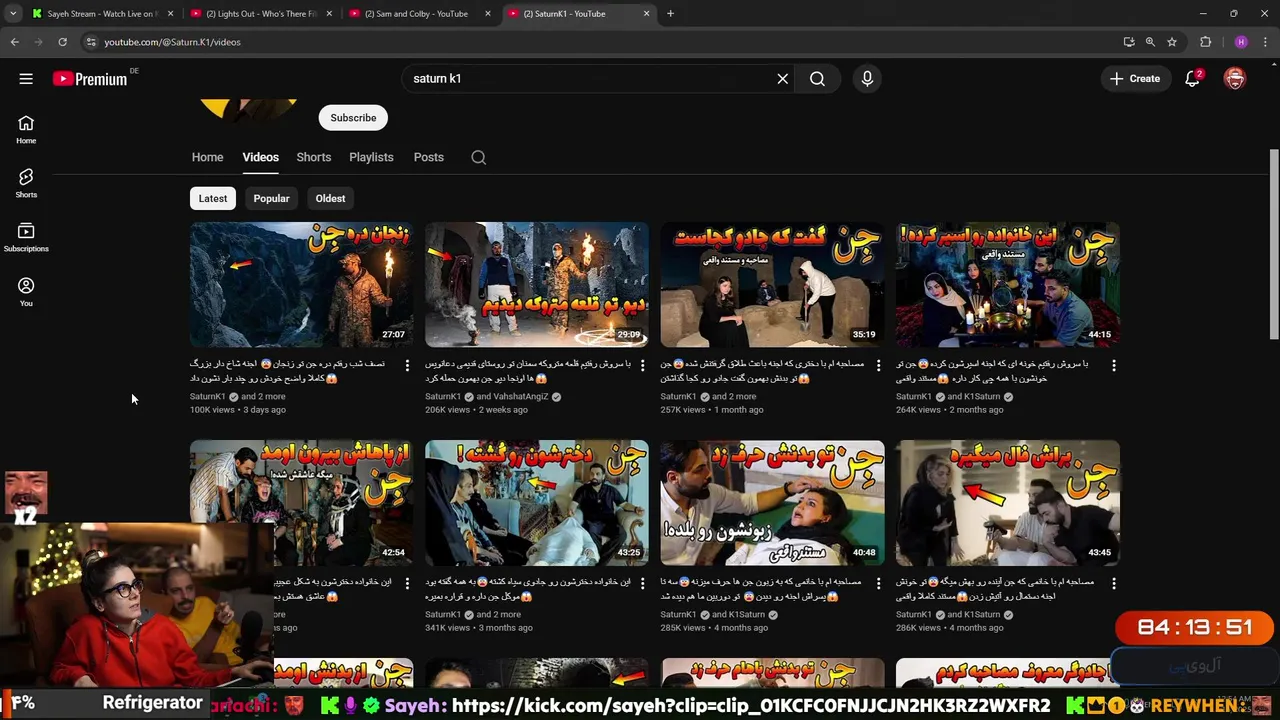1280x720 pixels.
Task: Sort videos by Latest chip
Action: [x=212, y=198]
